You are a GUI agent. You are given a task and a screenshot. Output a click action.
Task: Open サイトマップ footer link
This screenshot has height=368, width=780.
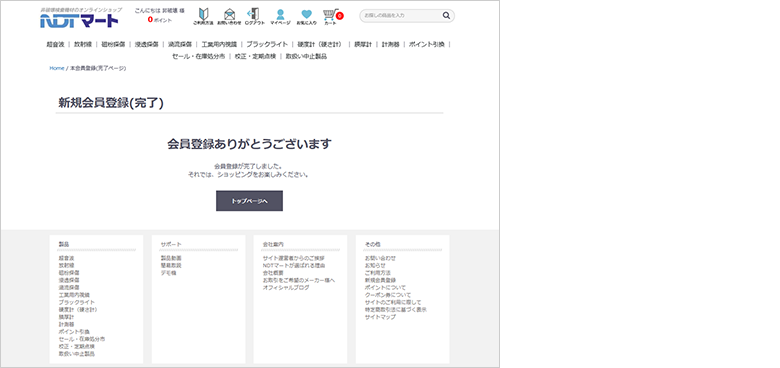(381, 317)
